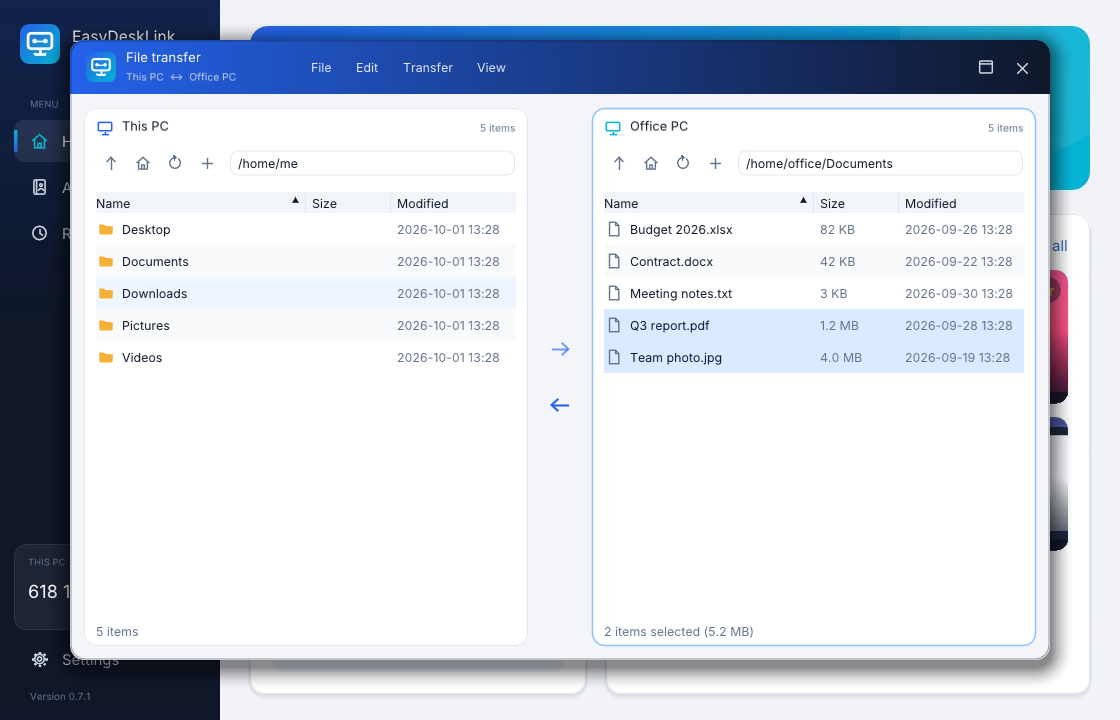
Task: Sort Office PC list by Size column
Action: (x=856, y=204)
